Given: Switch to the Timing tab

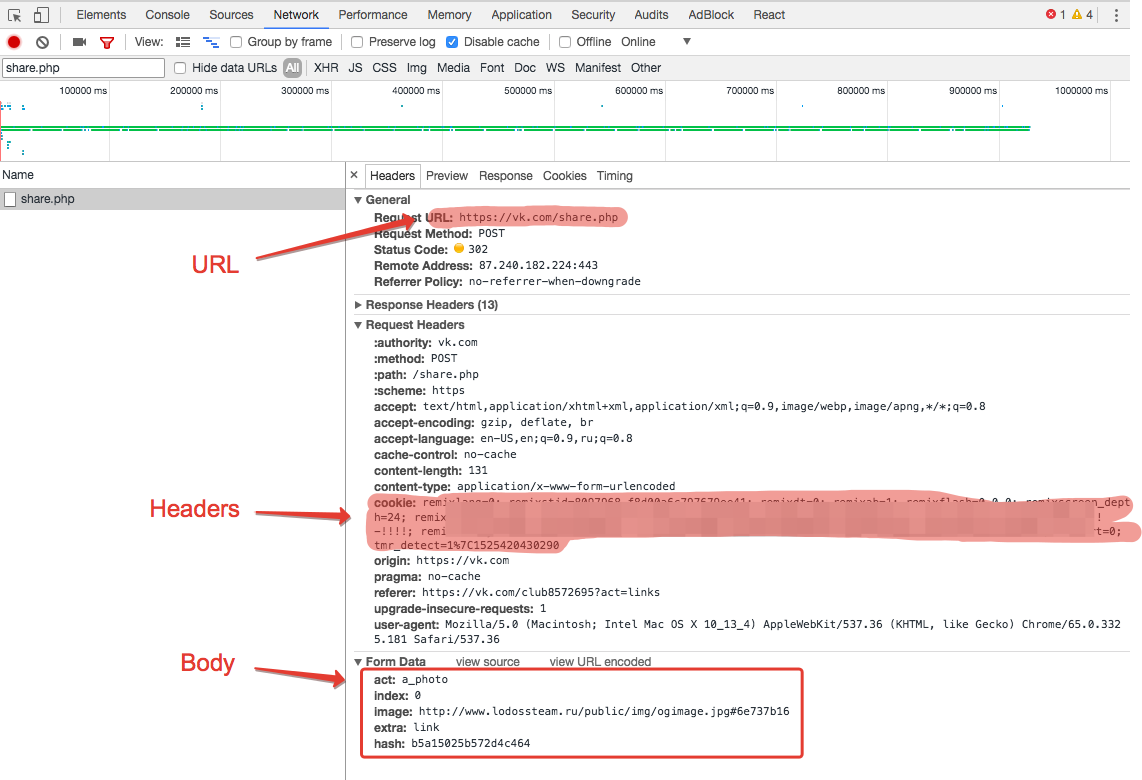Looking at the screenshot, I should coord(615,176).
